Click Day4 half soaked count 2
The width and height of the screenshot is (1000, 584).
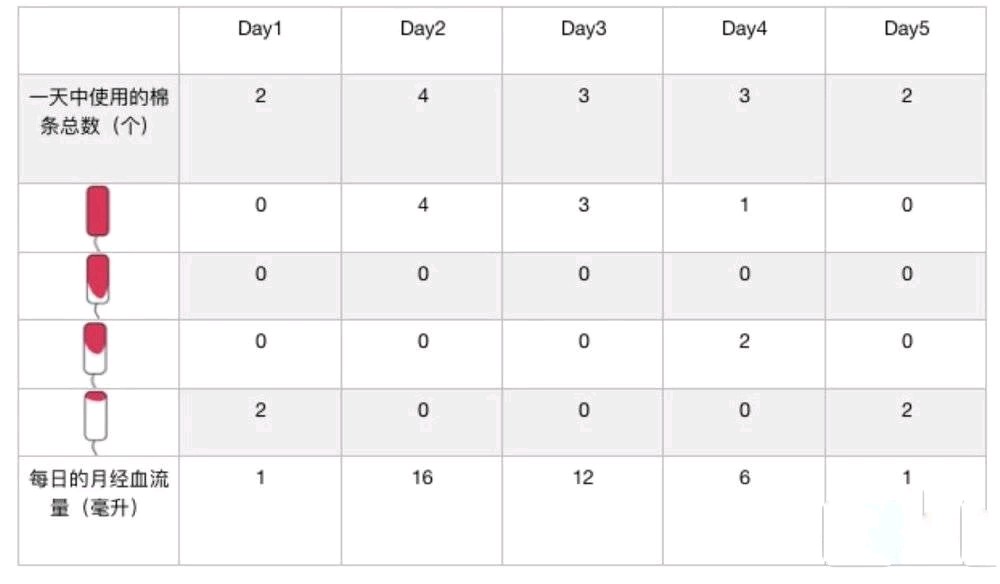coord(744,341)
